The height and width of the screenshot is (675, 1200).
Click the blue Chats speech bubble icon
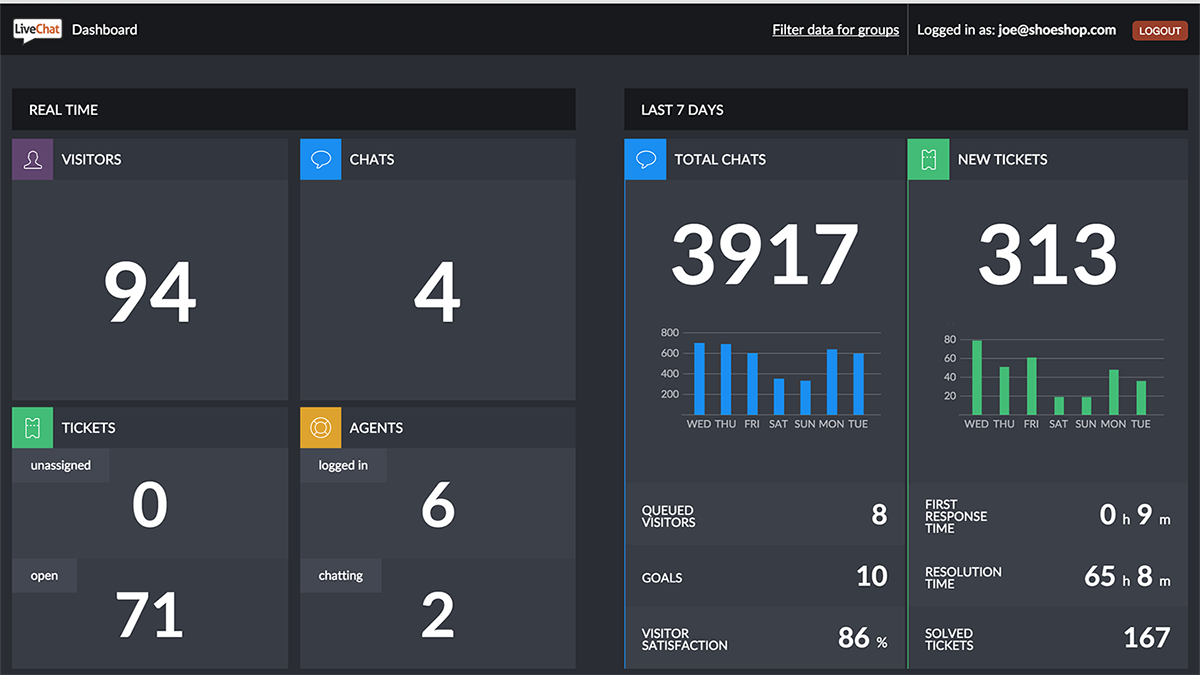320,160
